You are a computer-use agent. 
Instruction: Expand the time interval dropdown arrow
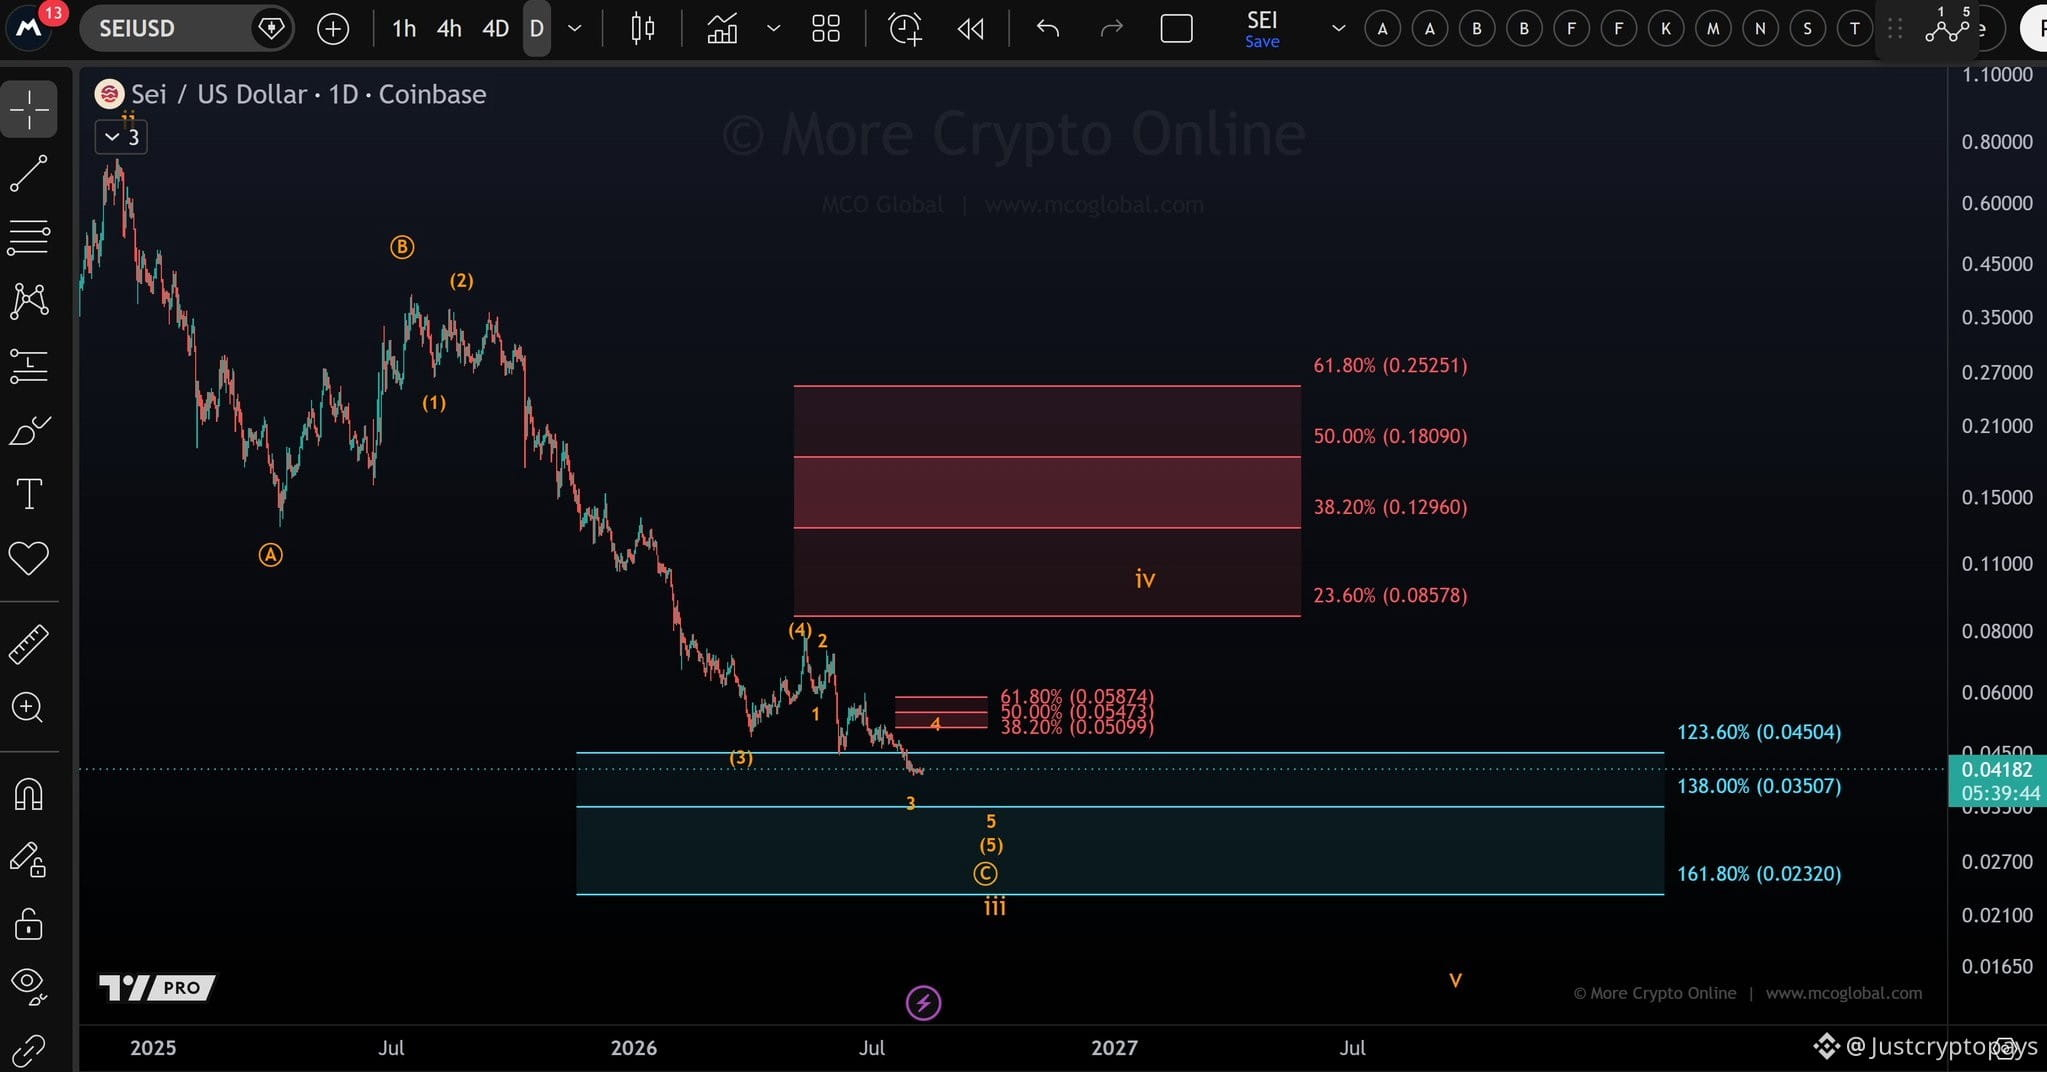click(575, 29)
